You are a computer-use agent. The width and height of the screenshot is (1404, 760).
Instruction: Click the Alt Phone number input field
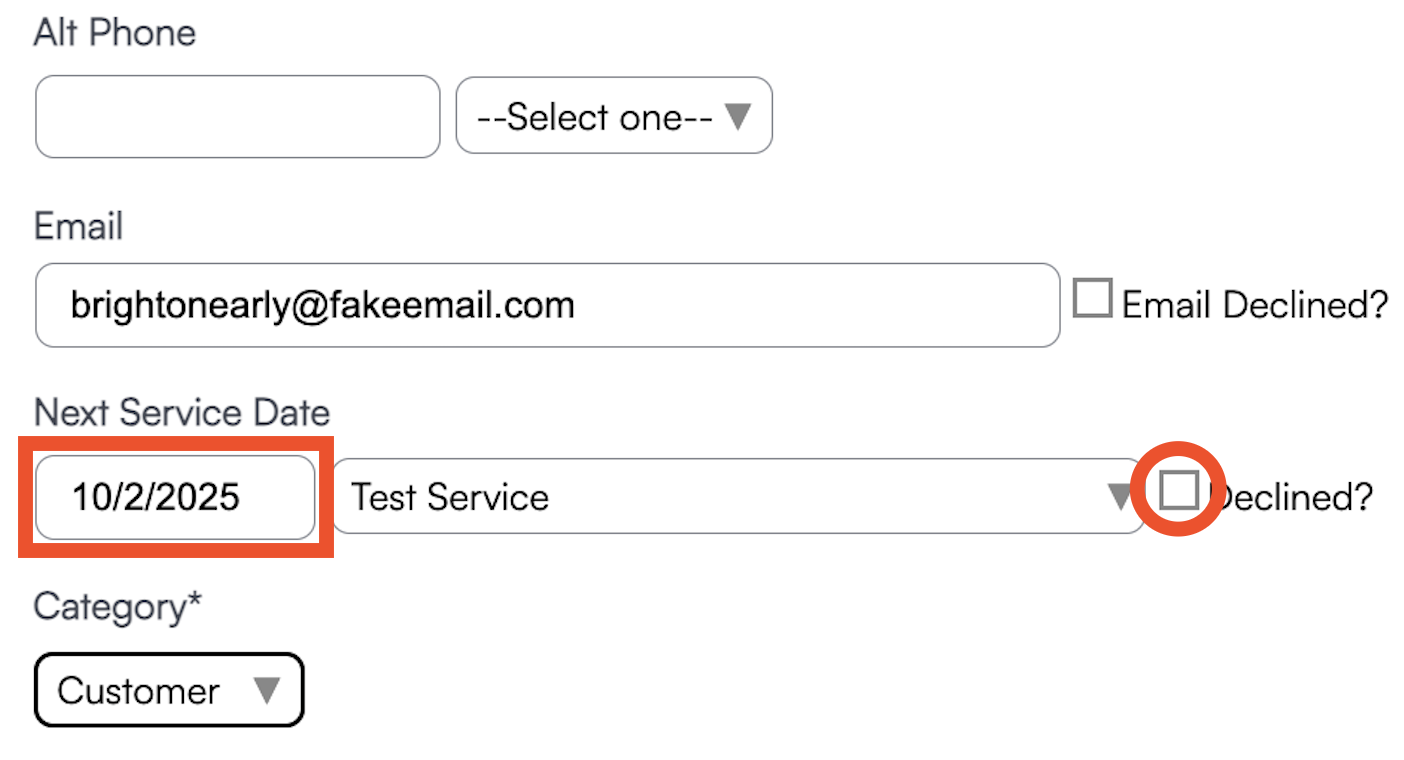(x=237, y=117)
